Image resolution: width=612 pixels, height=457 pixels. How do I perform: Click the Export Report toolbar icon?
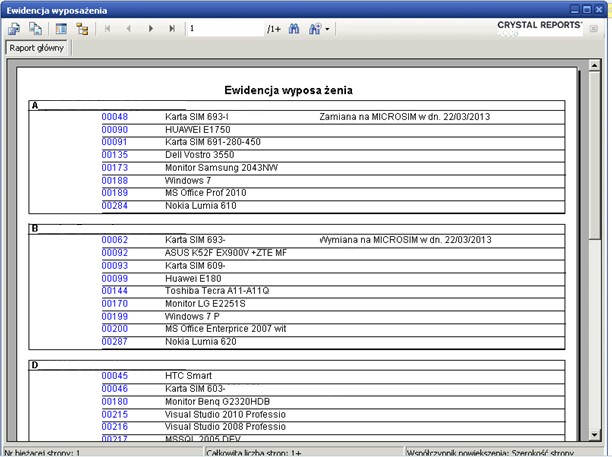[x=14, y=29]
